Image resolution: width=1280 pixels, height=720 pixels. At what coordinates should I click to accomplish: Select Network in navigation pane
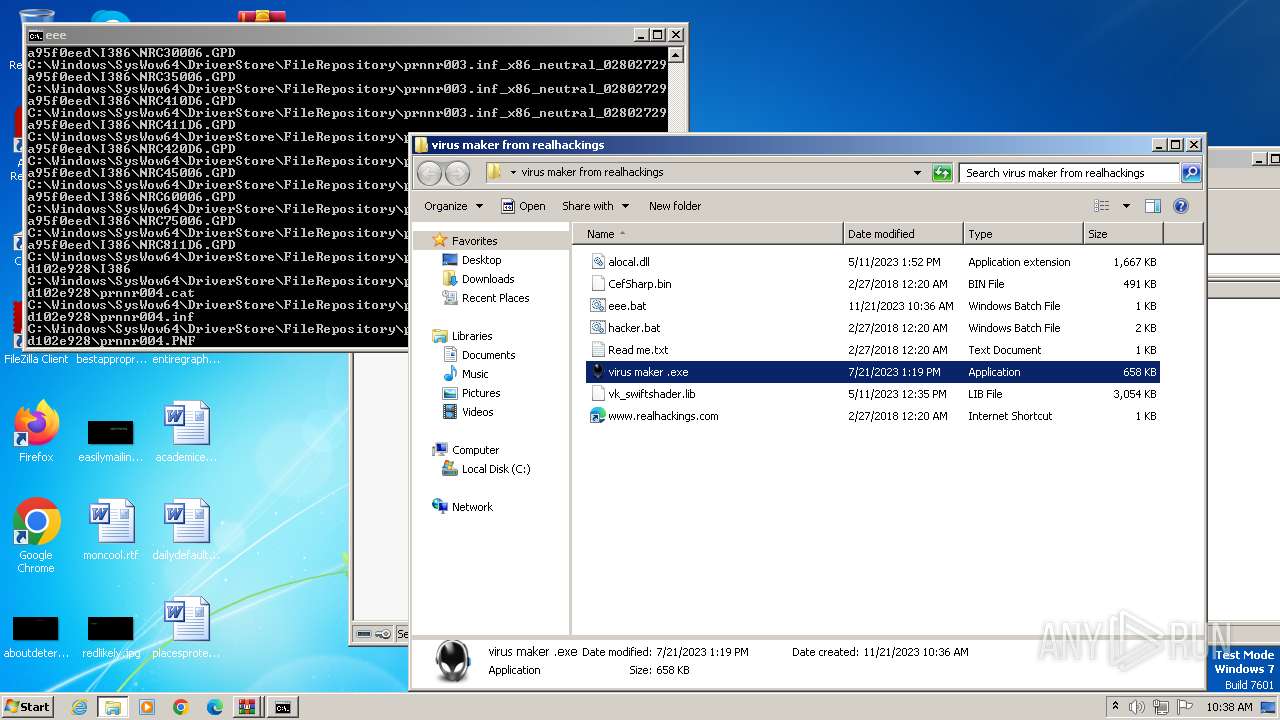472,507
